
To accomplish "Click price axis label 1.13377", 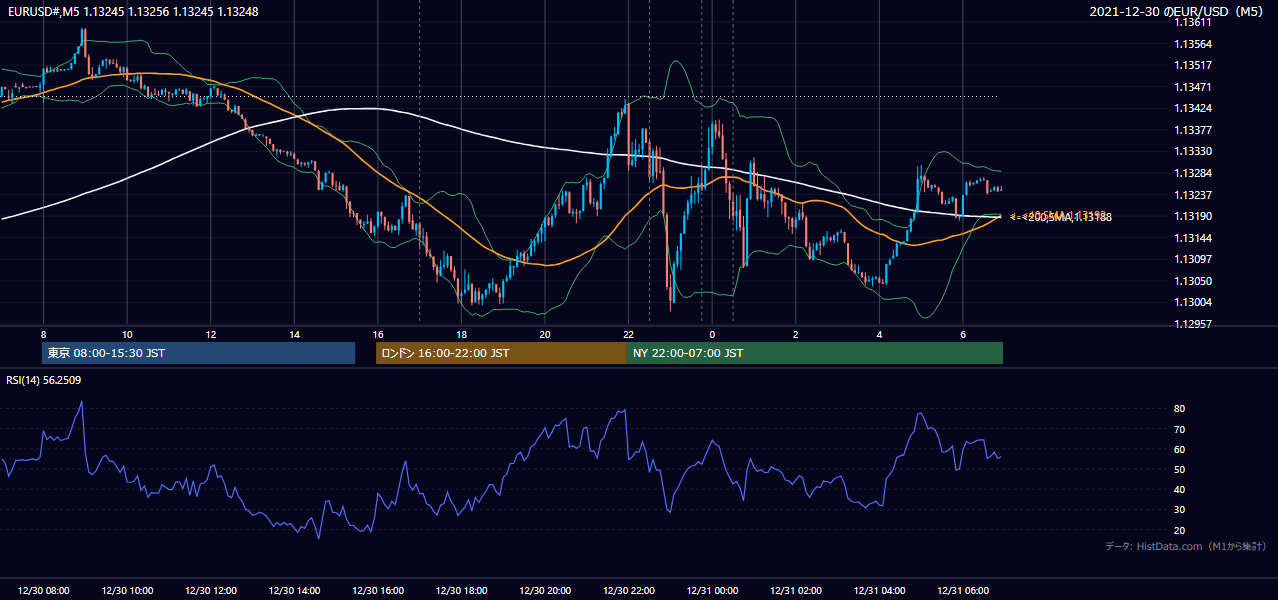I will point(1193,130).
